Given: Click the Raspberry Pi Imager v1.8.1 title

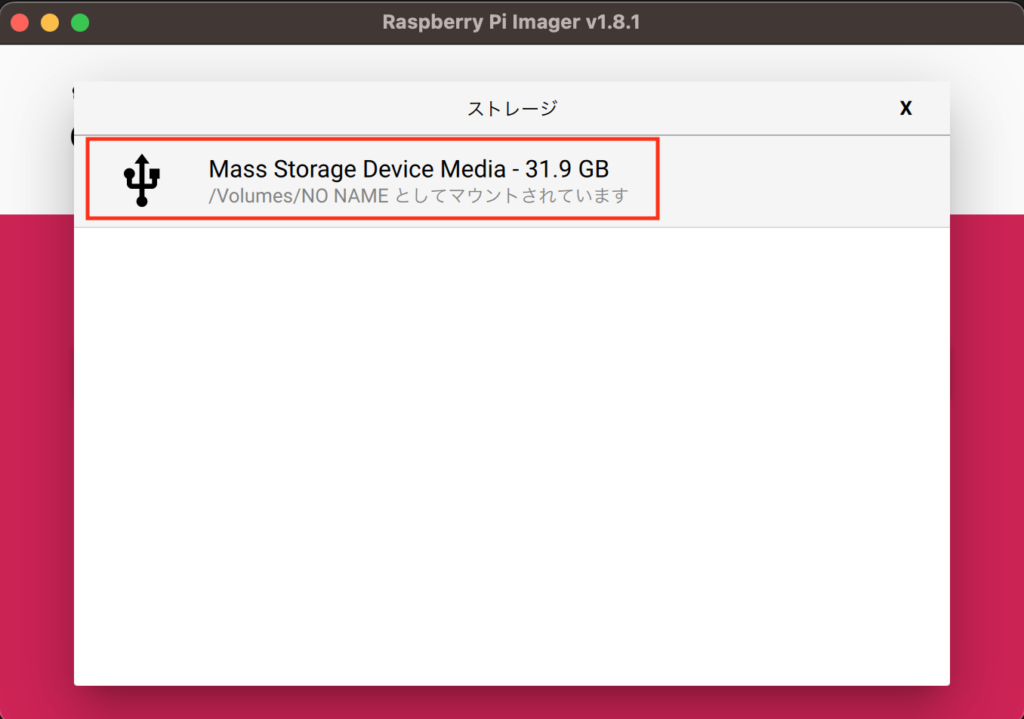Looking at the screenshot, I should (x=511, y=22).
